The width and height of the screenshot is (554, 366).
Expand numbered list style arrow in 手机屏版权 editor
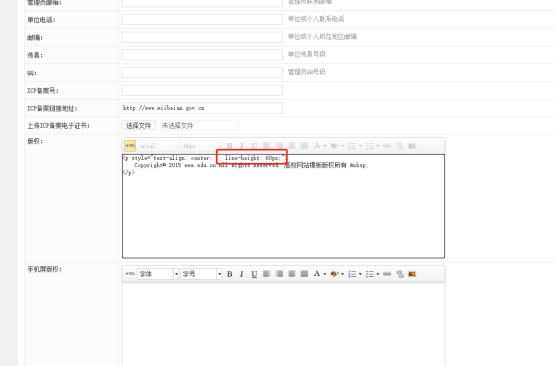point(360,274)
